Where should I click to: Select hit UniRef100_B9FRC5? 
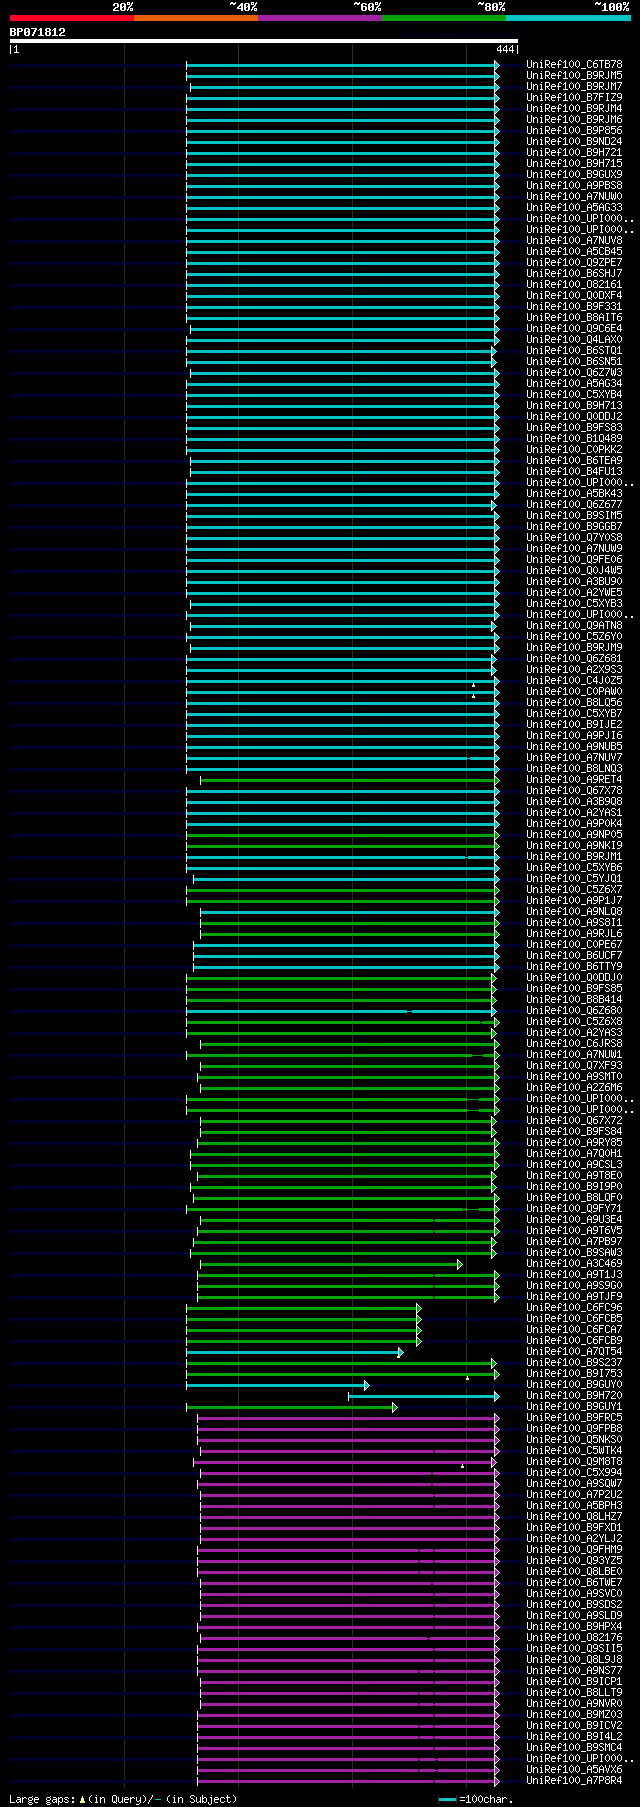coord(574,1418)
